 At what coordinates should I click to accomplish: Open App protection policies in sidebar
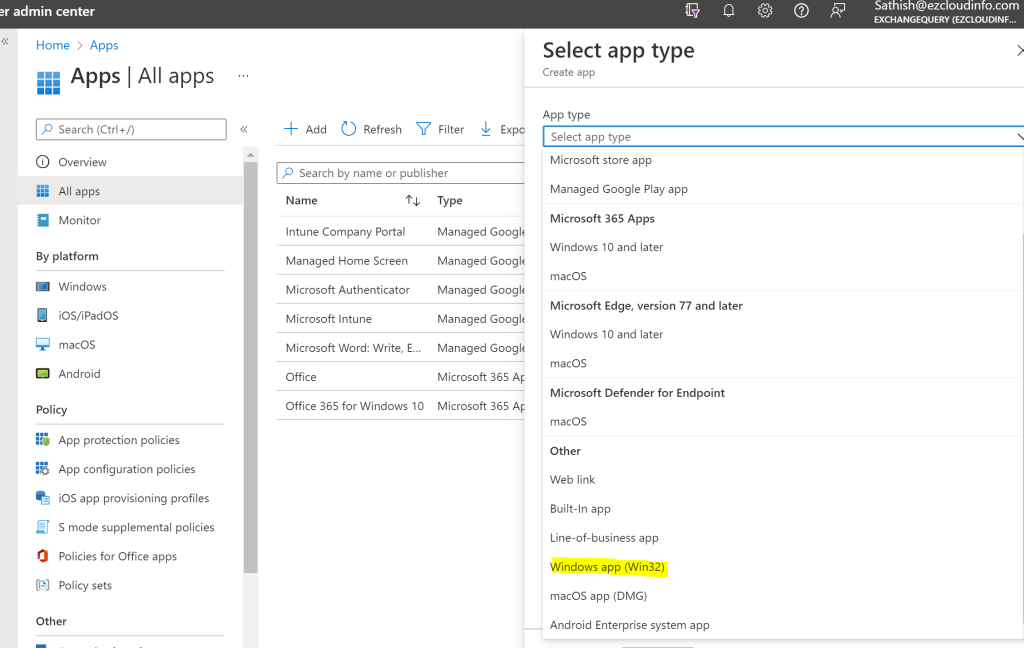pos(119,440)
